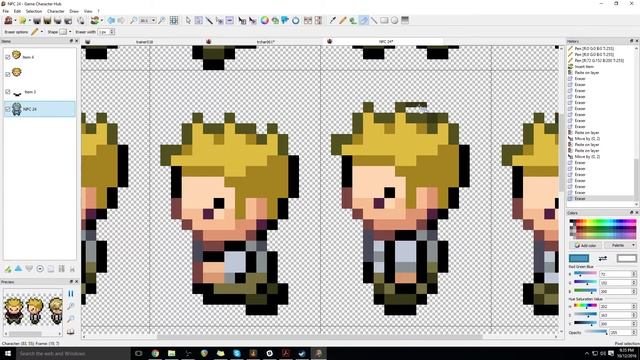
Task: Open the File menu
Action: coord(6,11)
